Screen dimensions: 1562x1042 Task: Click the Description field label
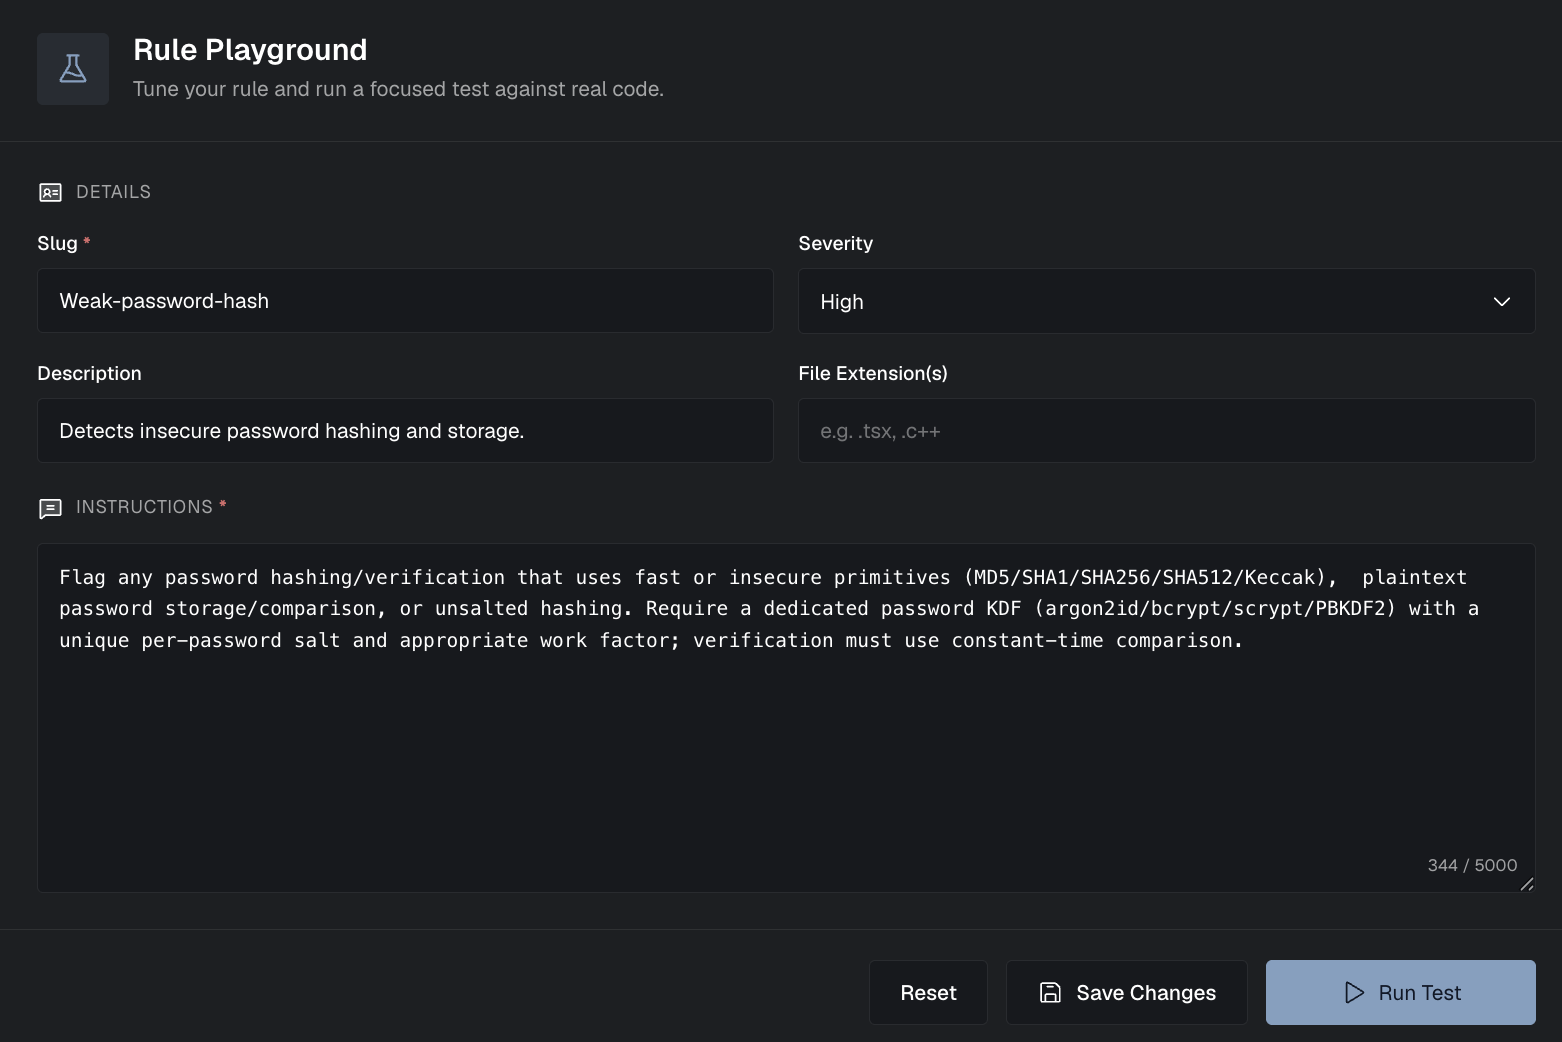coord(89,373)
